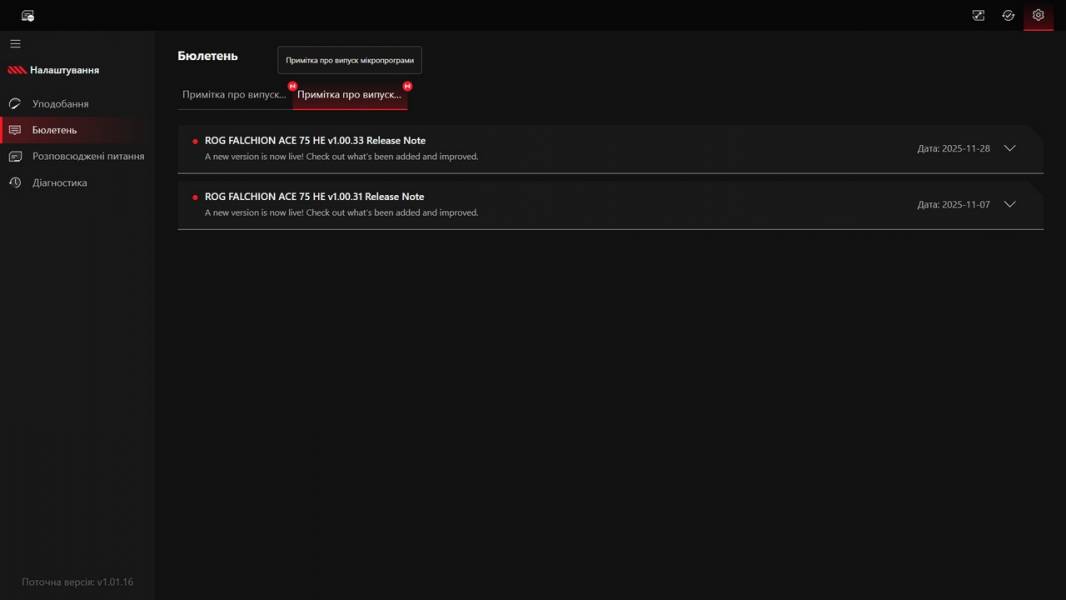The image size is (1066, 600).
Task: Click the date 2025-11-28 label
Action: [953, 149]
